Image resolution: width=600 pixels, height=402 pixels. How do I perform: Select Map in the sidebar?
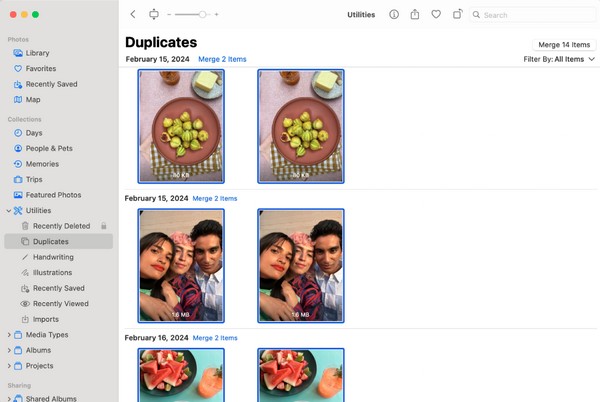pyautogui.click(x=33, y=100)
